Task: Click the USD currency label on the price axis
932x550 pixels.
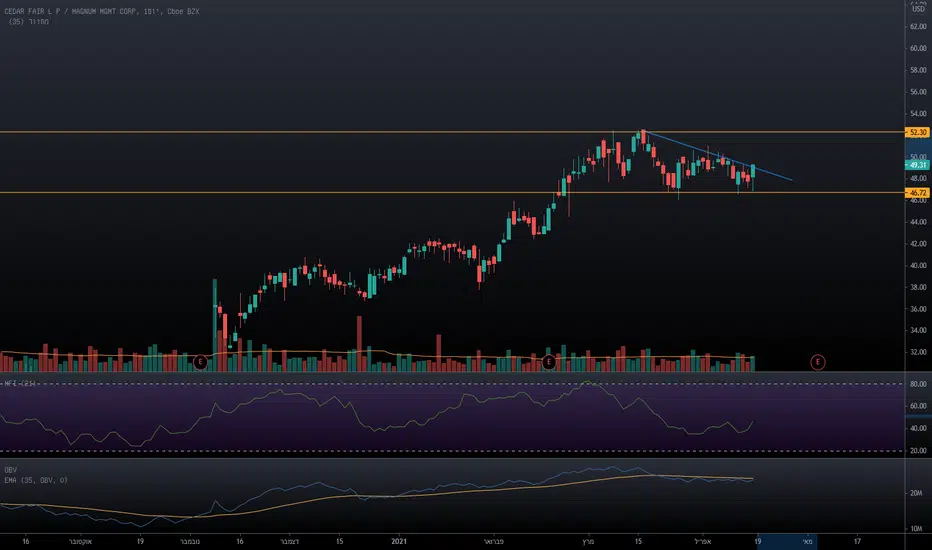Action: (x=919, y=9)
